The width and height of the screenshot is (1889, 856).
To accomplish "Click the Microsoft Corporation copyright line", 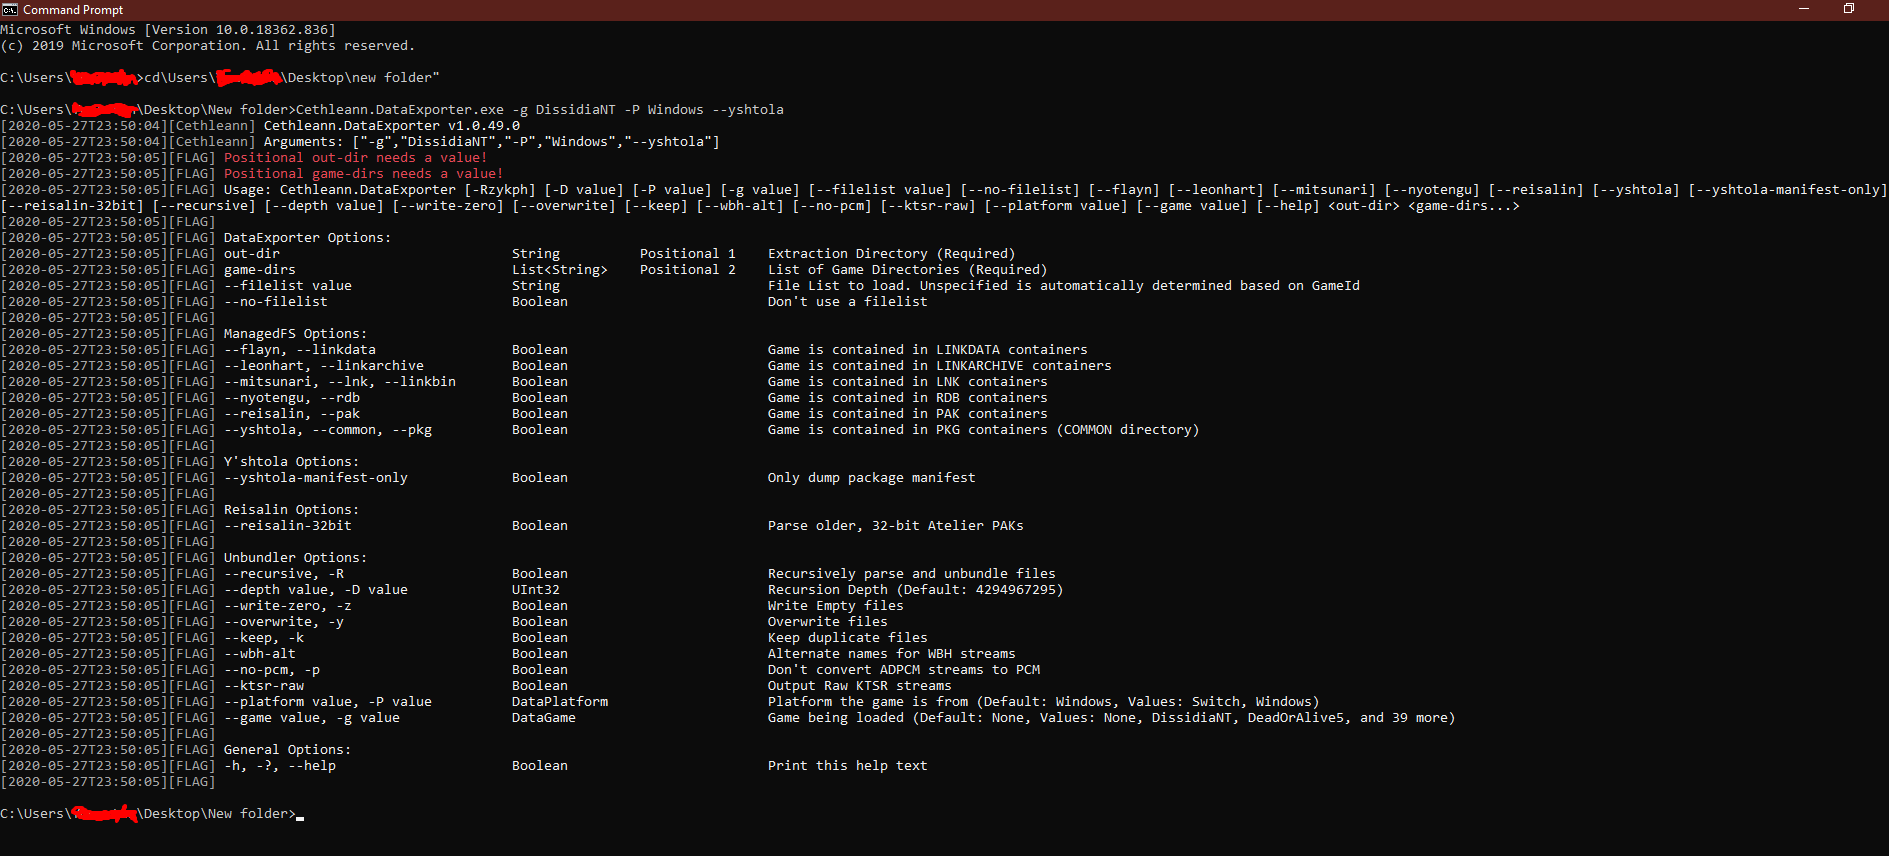I will tap(208, 46).
